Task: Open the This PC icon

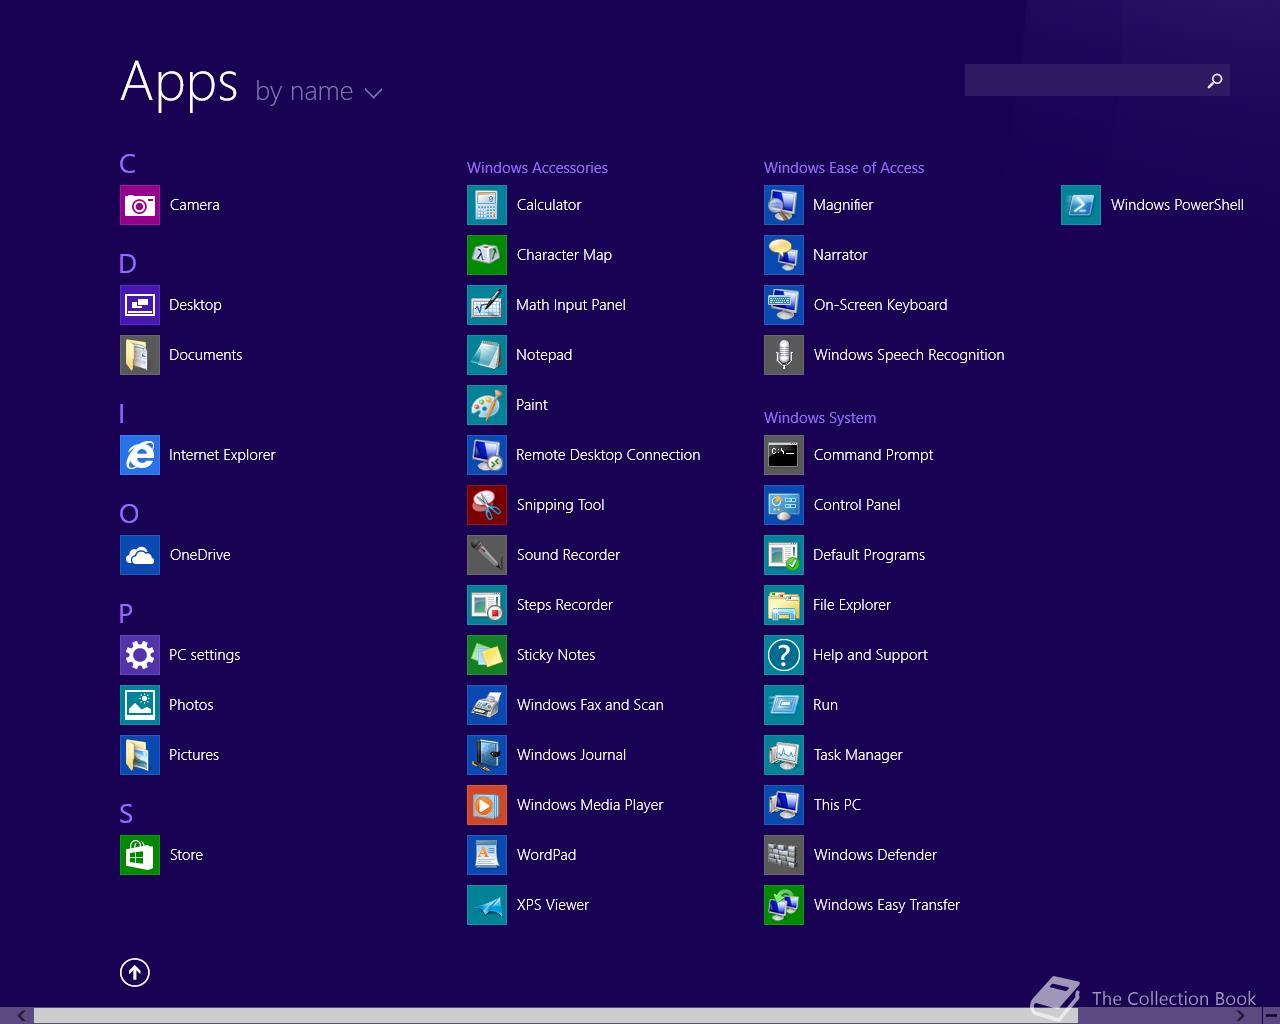Action: coord(784,805)
